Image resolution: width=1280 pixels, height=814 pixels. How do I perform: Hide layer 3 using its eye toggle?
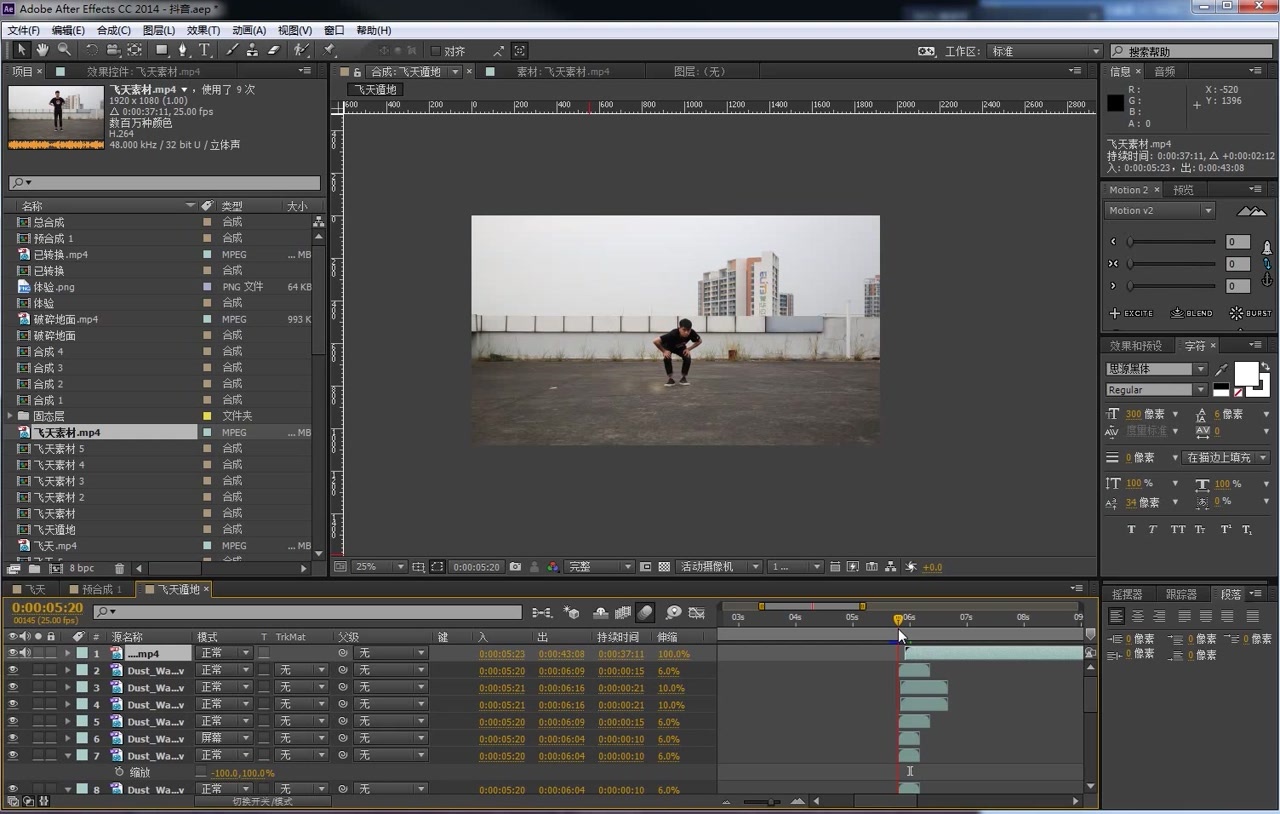pos(13,688)
